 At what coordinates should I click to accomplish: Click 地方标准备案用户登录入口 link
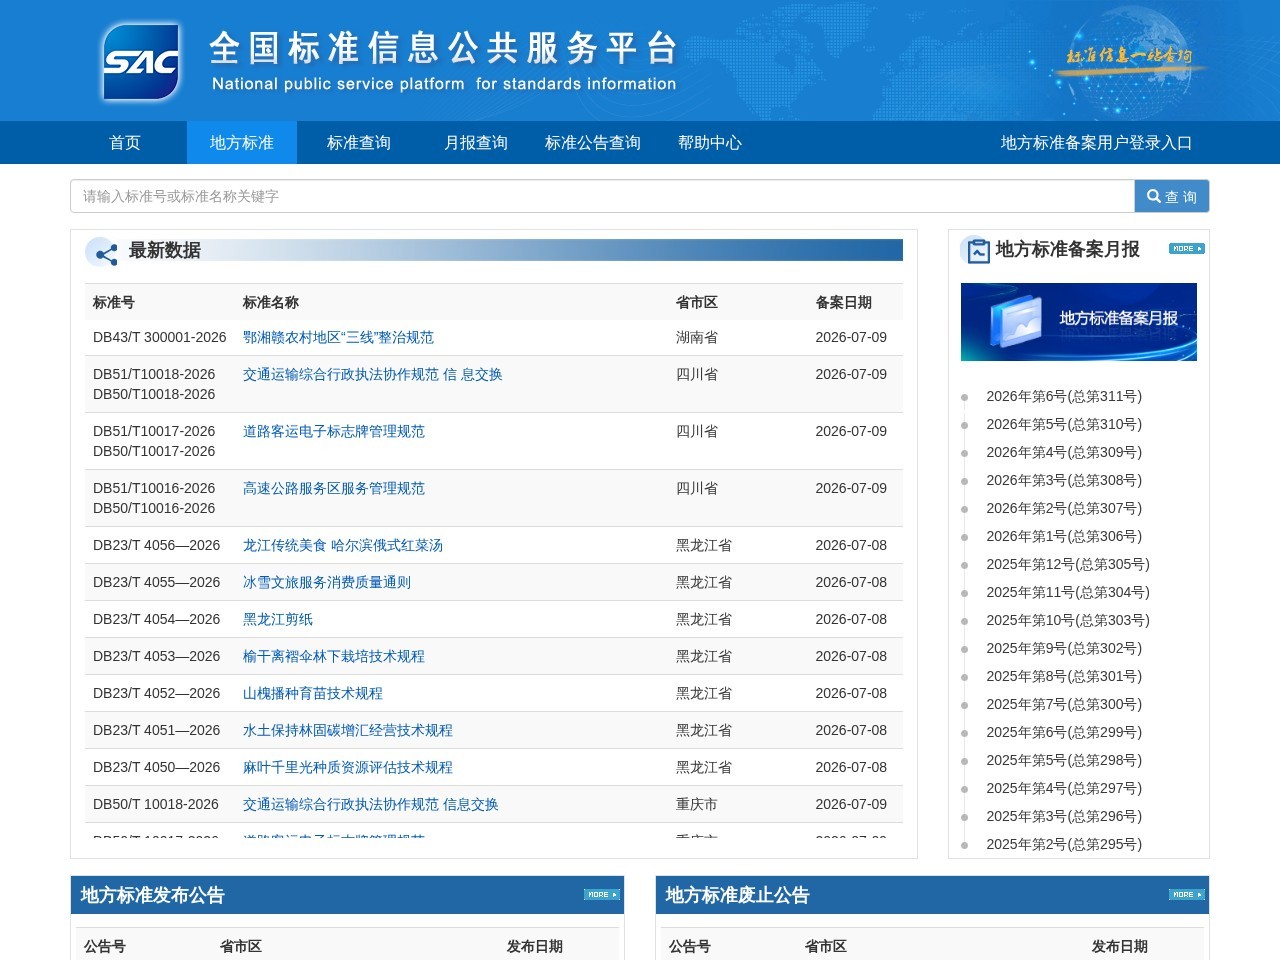1096,143
